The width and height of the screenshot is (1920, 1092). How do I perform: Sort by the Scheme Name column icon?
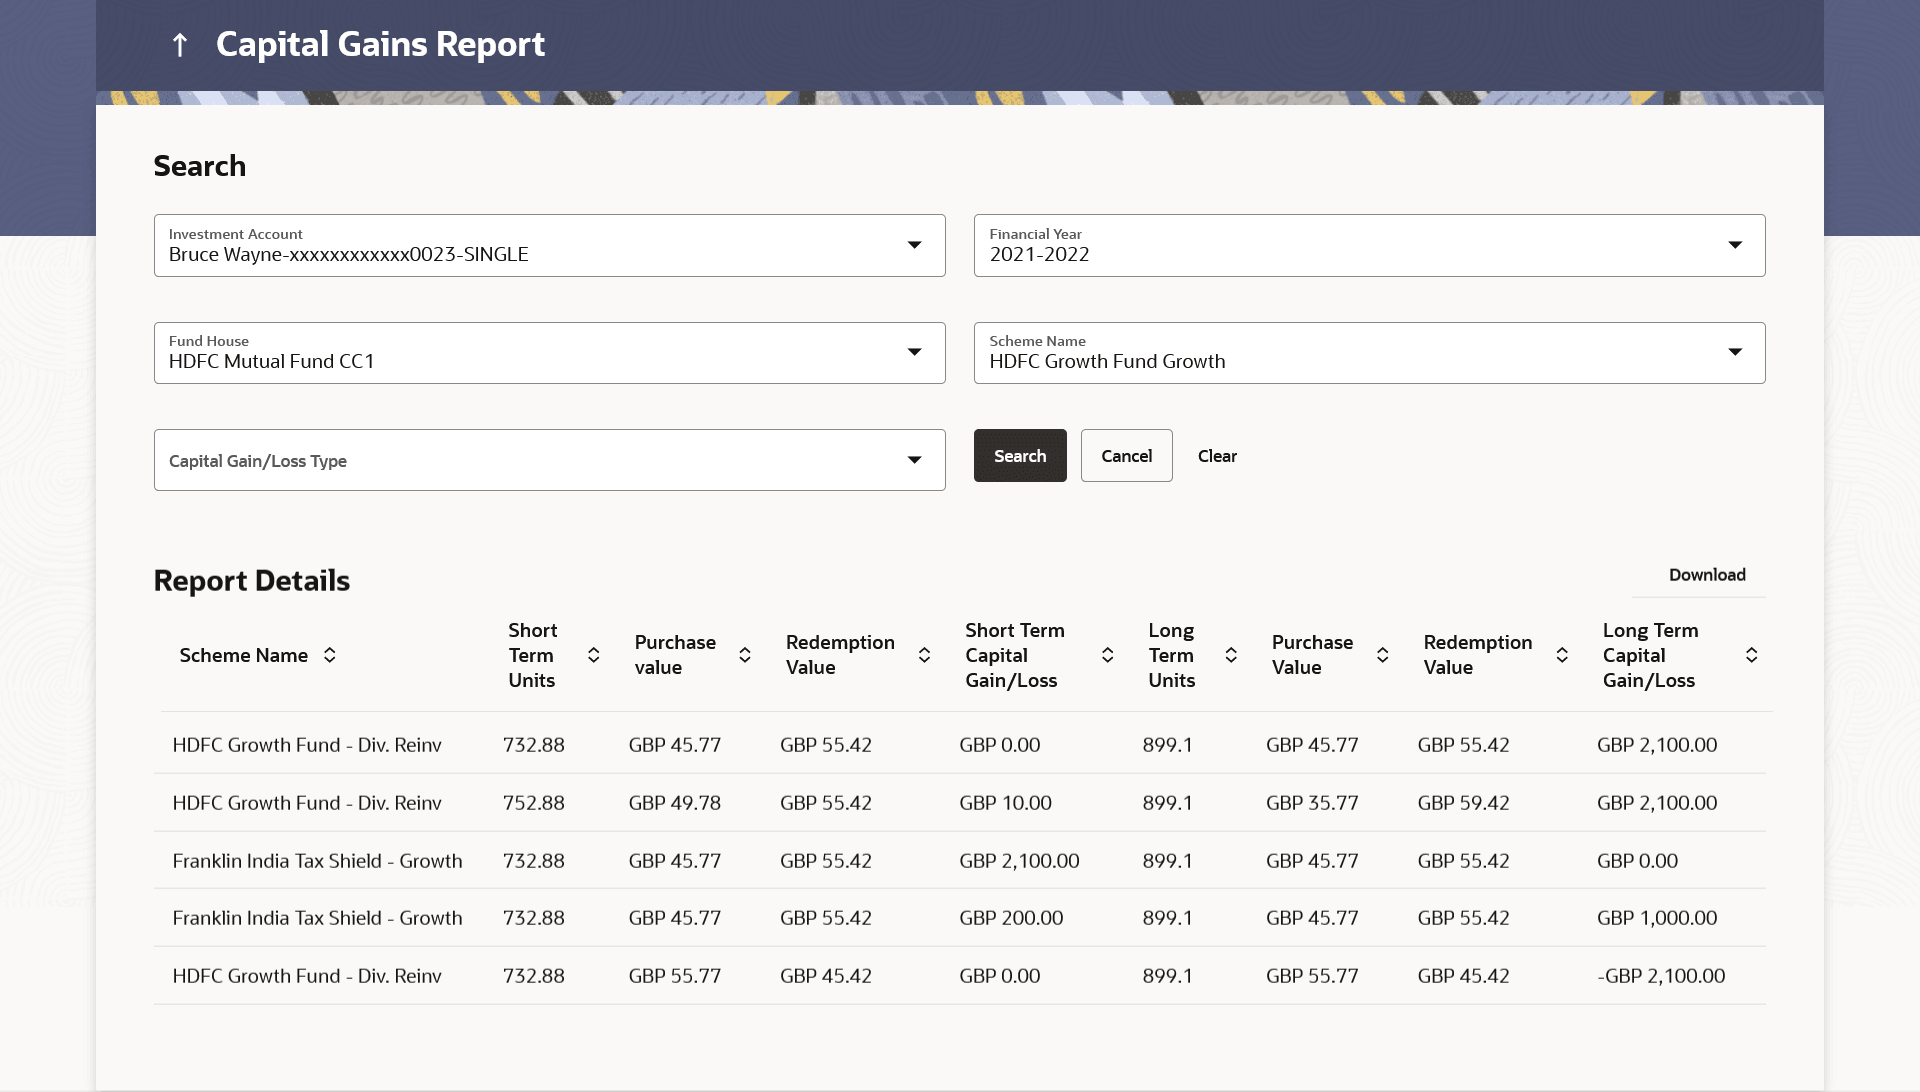329,655
